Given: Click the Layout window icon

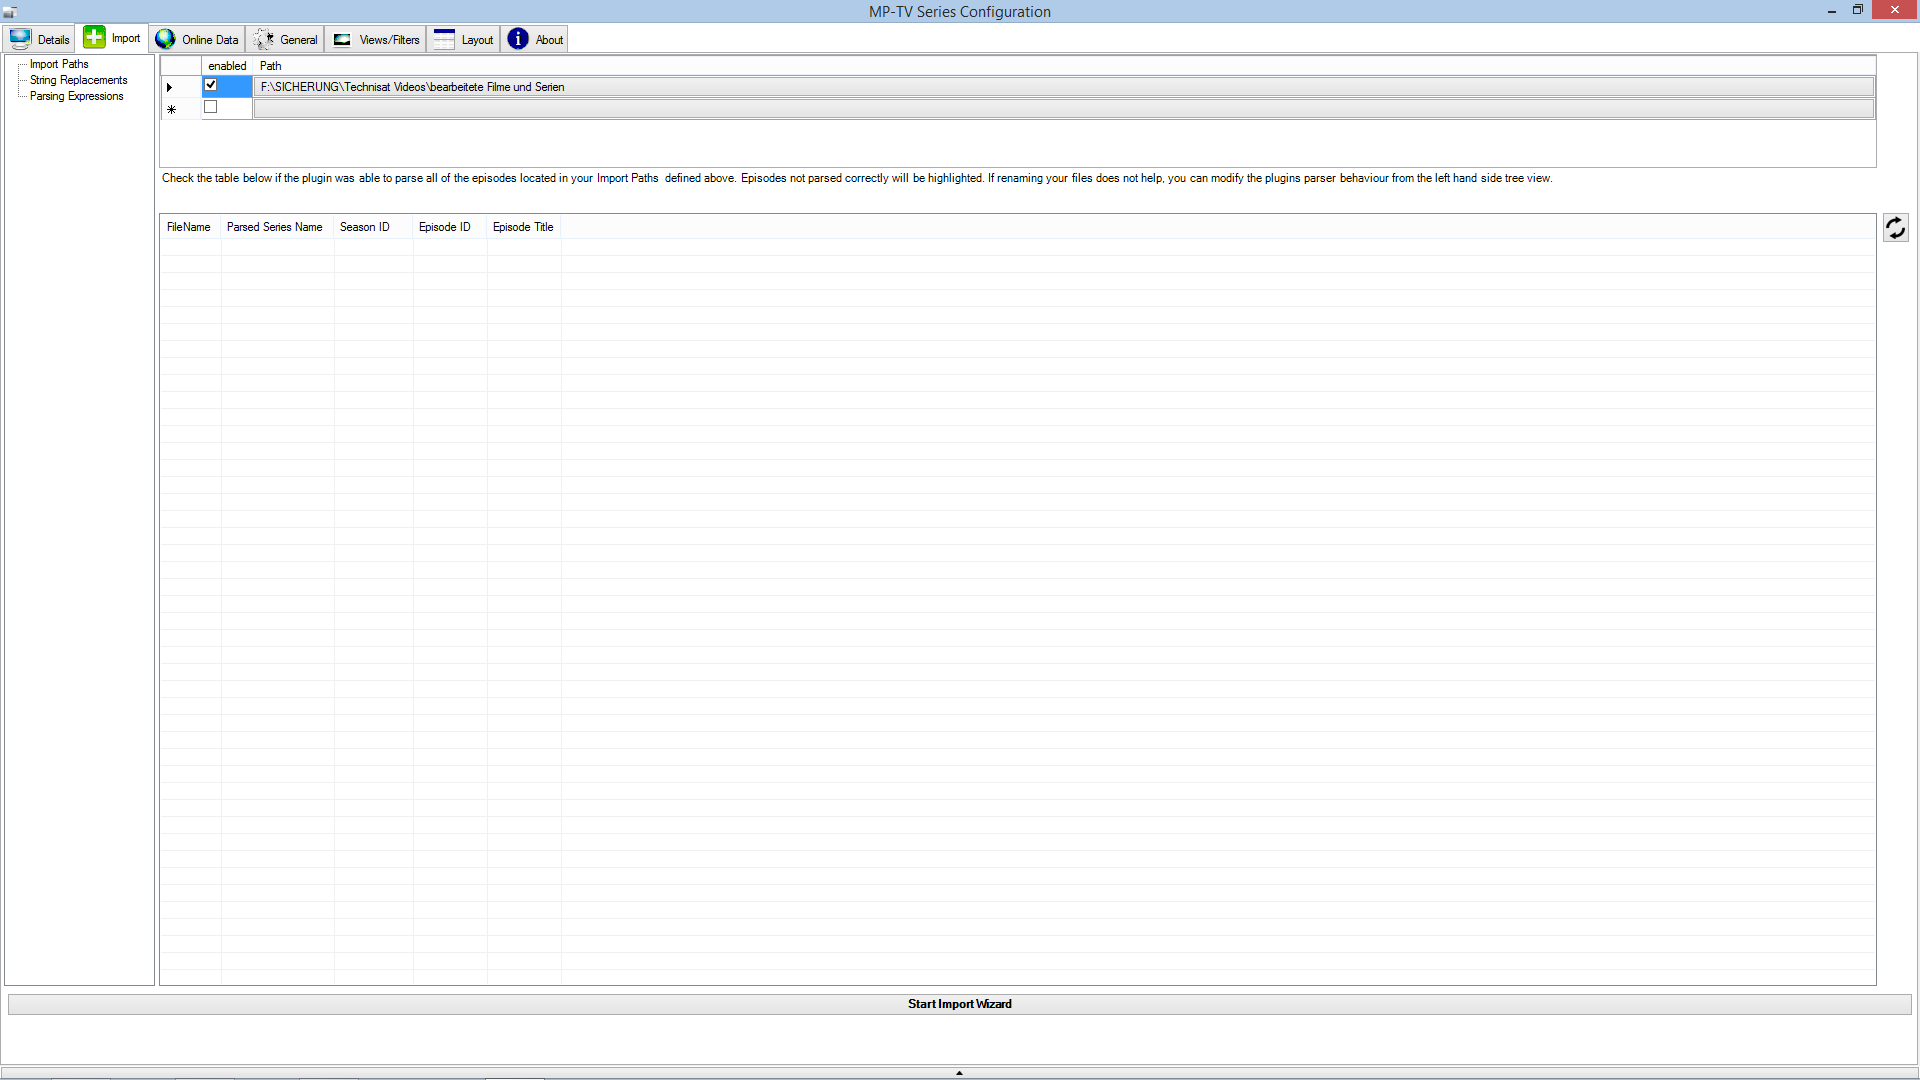Looking at the screenshot, I should click(444, 39).
